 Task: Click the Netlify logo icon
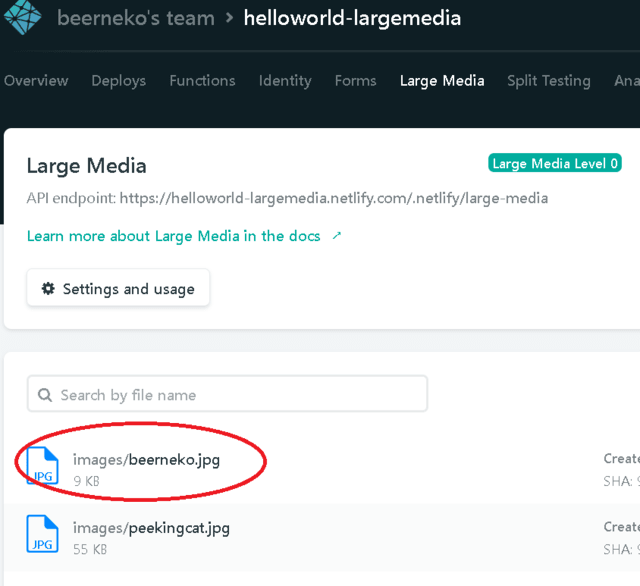[x=23, y=17]
